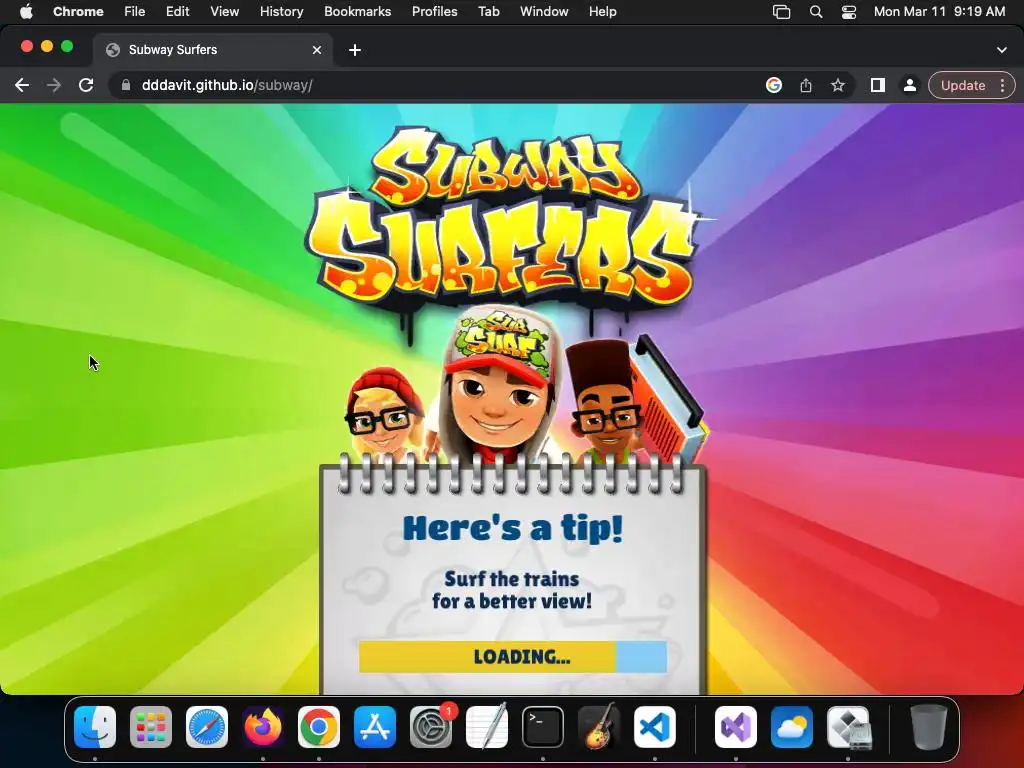1024x768 pixels.
Task: Open the Apple menu
Action: (26, 12)
